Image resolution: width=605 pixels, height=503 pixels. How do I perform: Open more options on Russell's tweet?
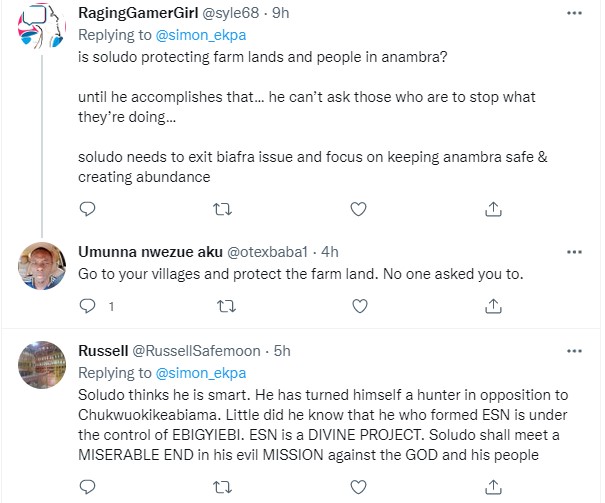(x=574, y=350)
